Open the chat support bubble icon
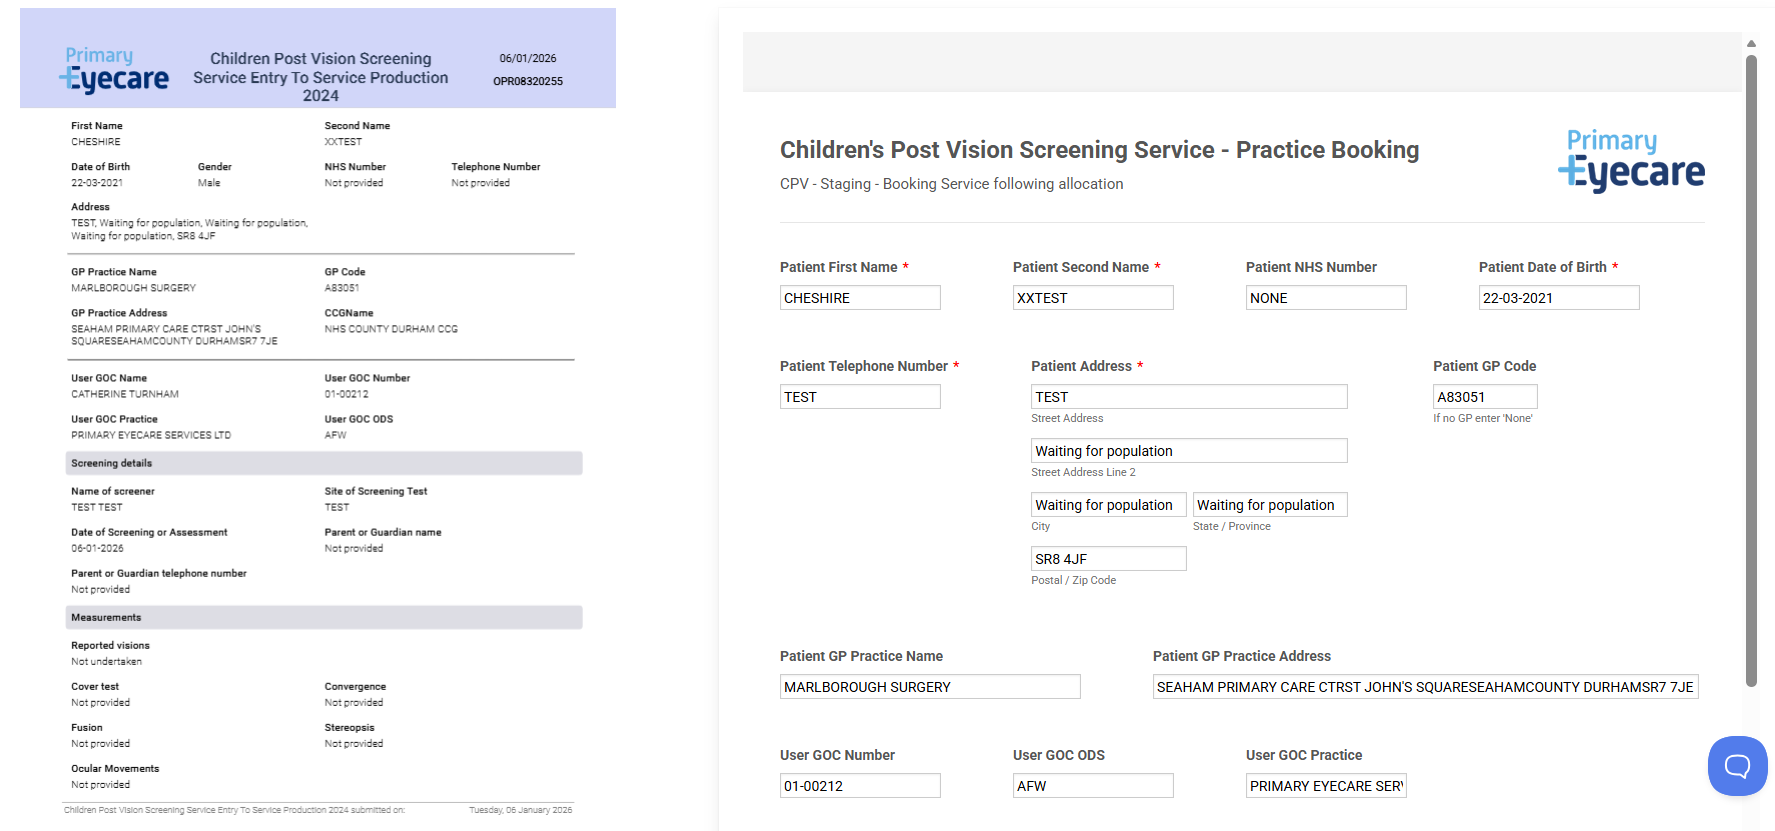 point(1737,766)
